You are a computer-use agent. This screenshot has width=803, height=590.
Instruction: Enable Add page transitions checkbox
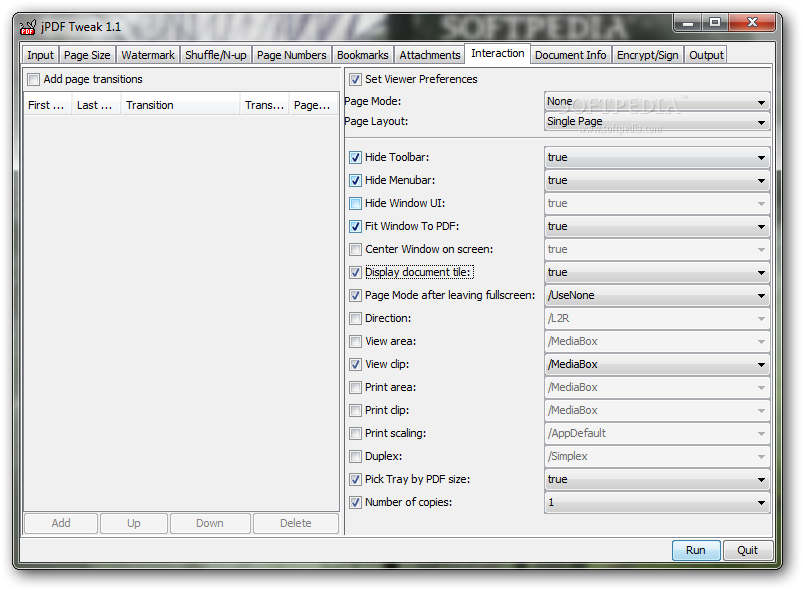34,79
